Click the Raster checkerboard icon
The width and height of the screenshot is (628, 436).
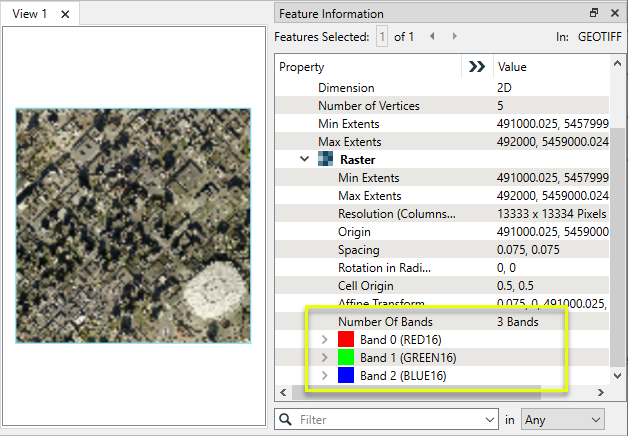pyautogui.click(x=325, y=160)
